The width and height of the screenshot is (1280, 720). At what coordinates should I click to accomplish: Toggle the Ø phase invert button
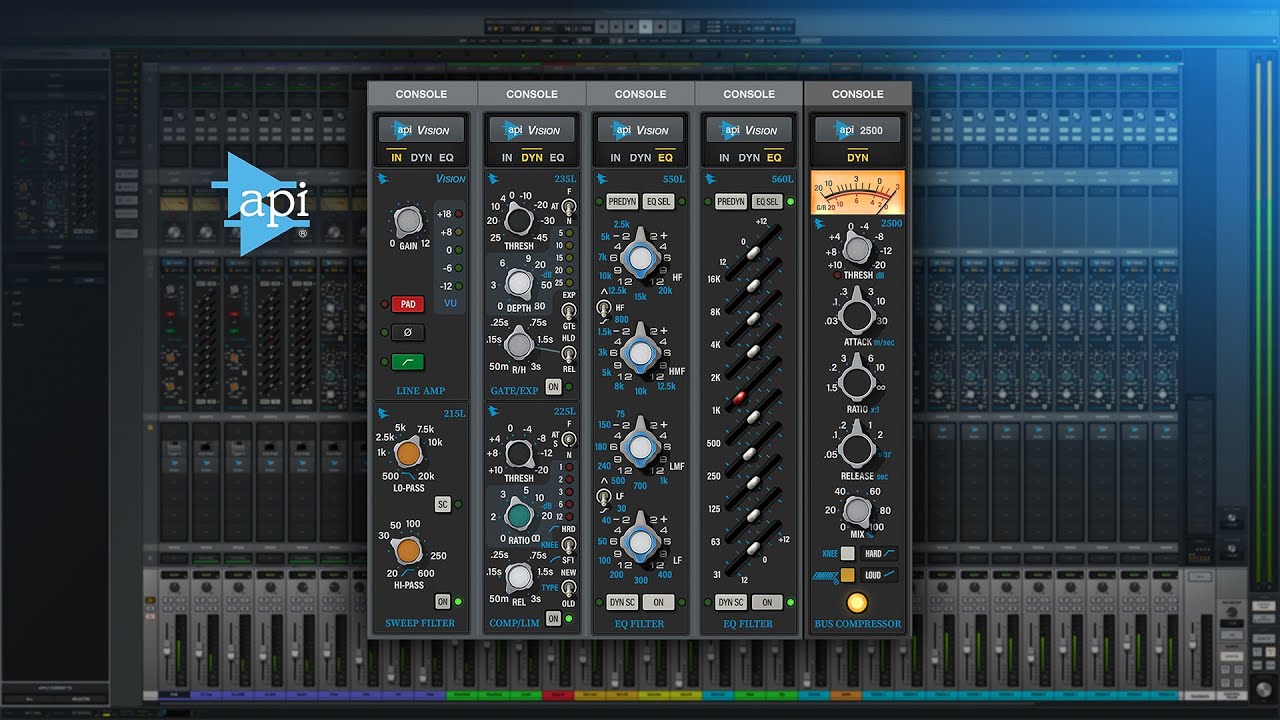(408, 333)
